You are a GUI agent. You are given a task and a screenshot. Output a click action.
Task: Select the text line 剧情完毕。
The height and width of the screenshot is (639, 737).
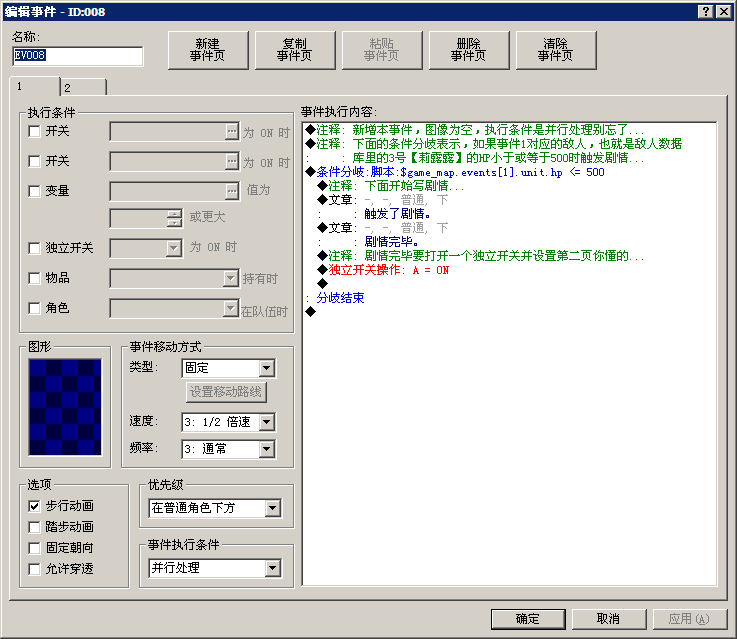[392, 242]
